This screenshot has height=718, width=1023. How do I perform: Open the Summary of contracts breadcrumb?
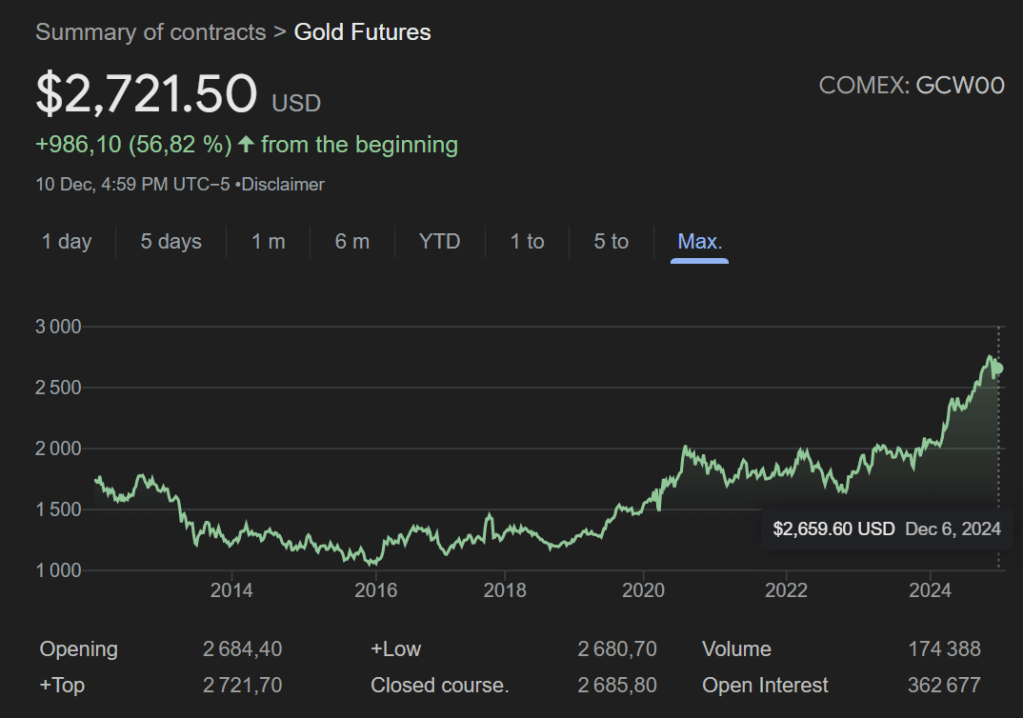pos(150,32)
